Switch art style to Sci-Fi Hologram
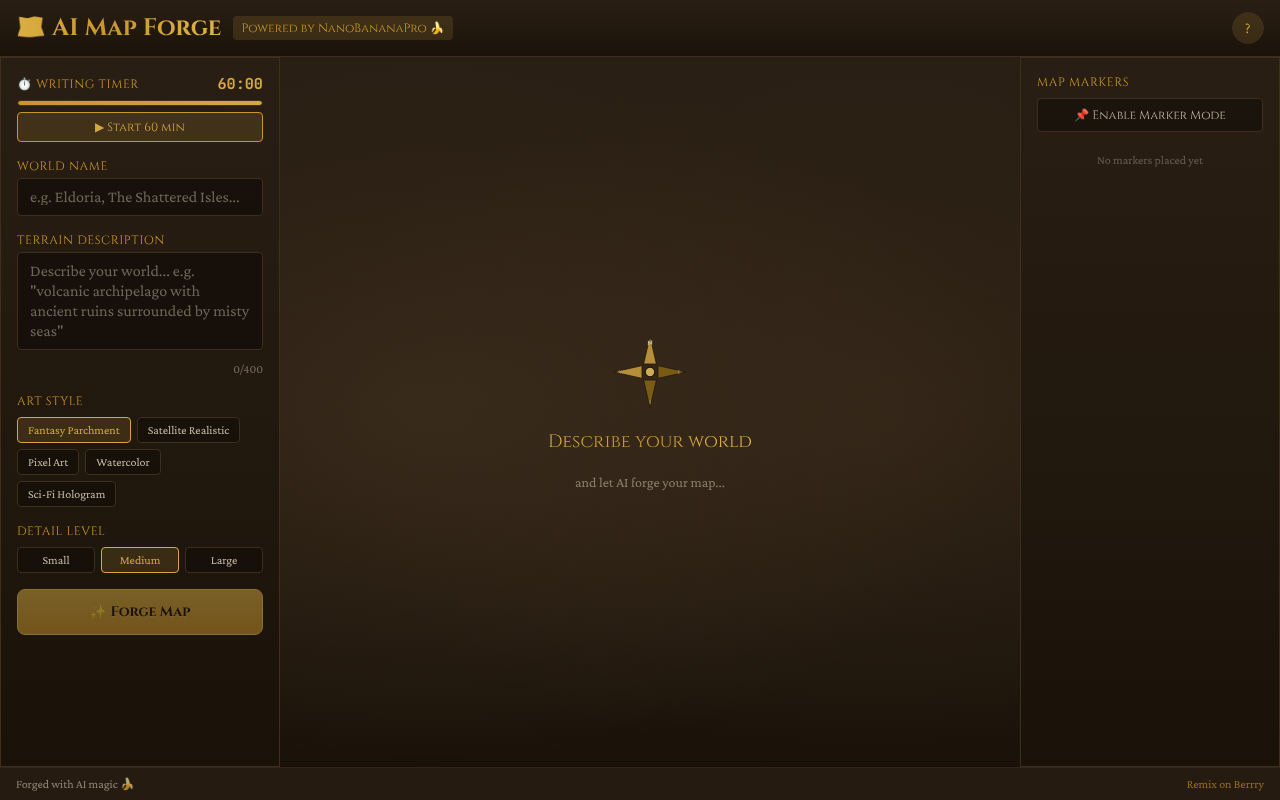The image size is (1280, 800). (67, 494)
